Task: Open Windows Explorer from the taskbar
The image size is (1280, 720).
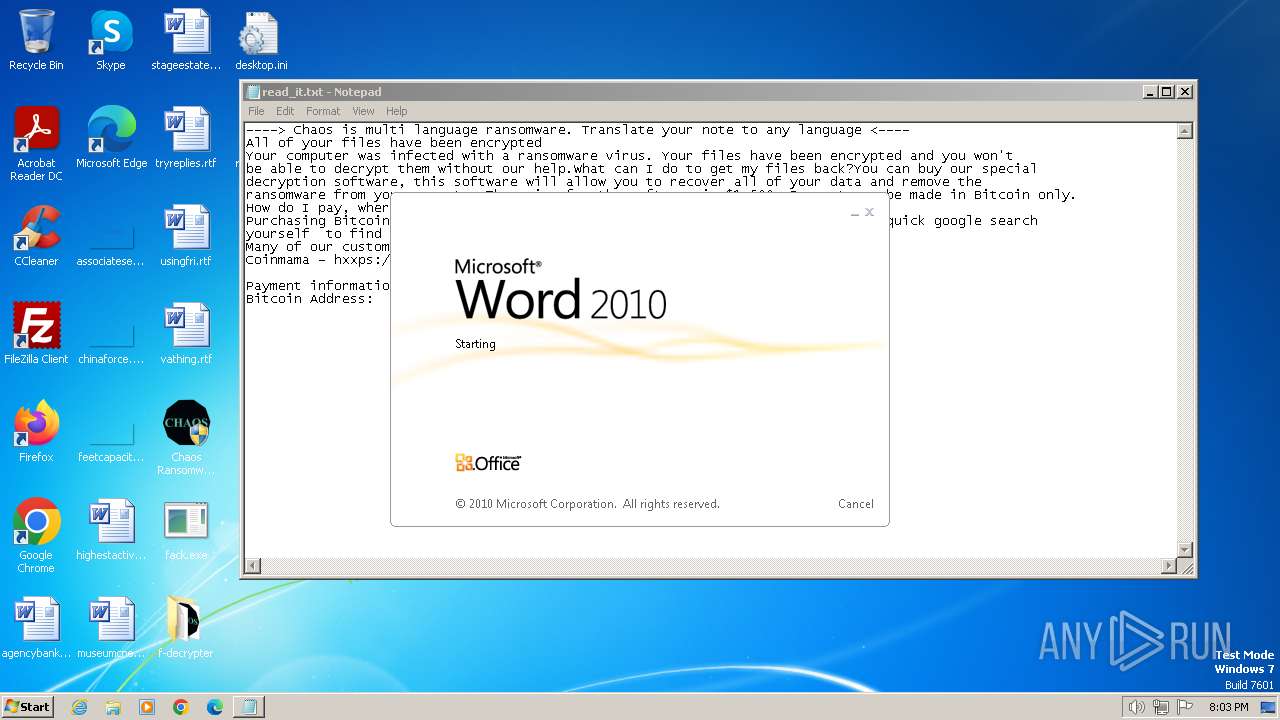Action: pos(113,707)
